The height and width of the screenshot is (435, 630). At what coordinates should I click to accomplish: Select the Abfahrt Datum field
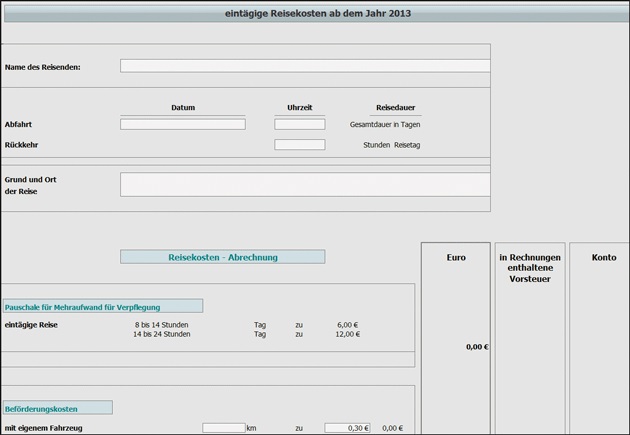182,124
